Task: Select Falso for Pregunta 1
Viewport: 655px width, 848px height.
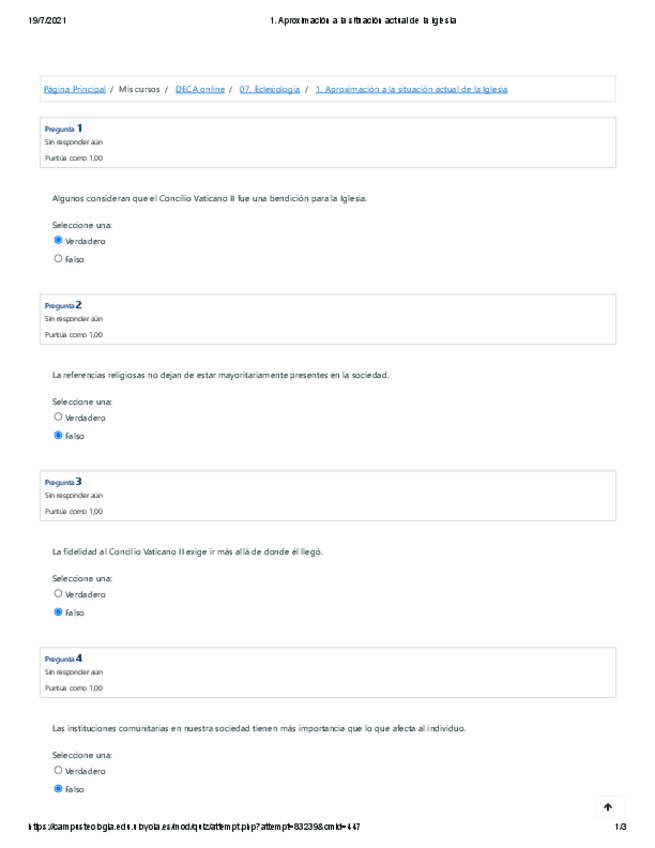Action: tap(58, 259)
